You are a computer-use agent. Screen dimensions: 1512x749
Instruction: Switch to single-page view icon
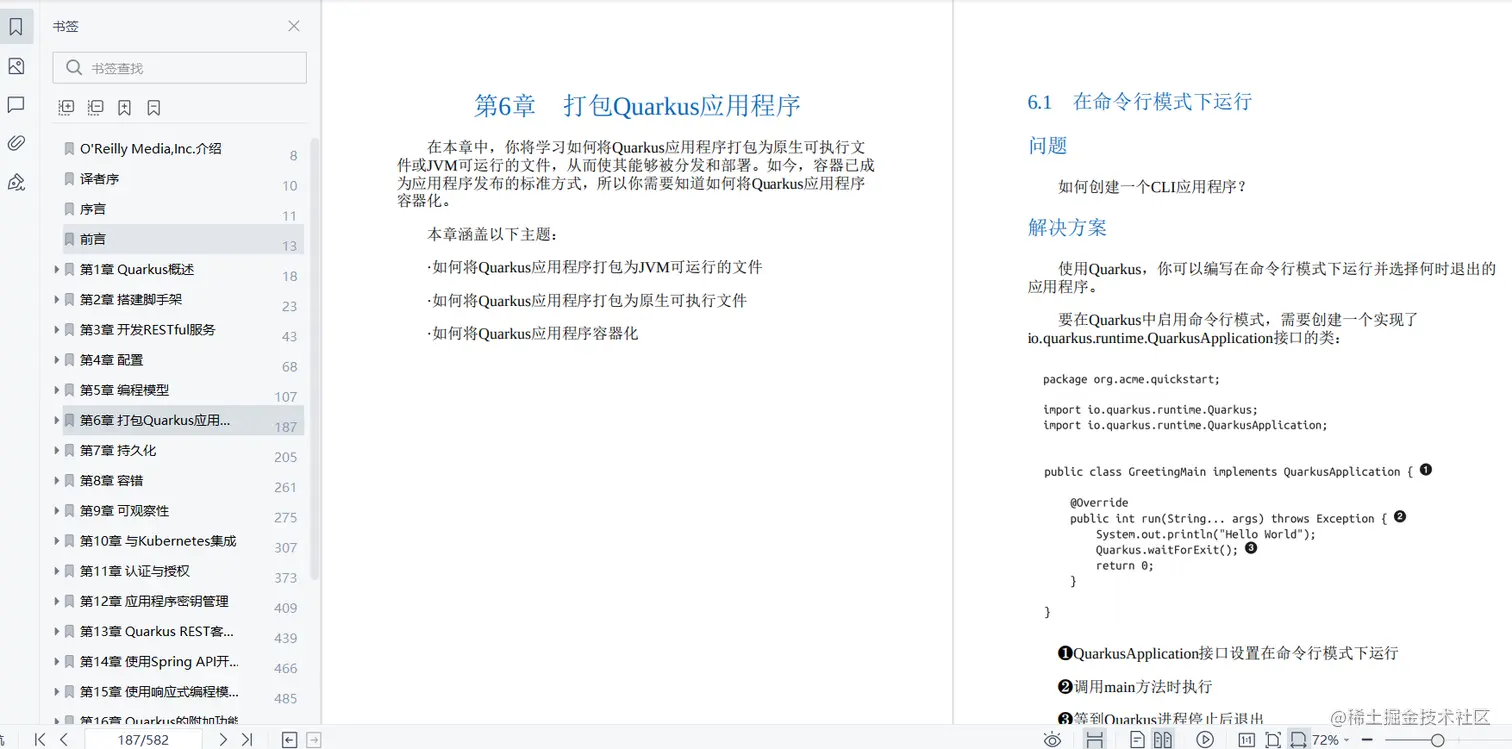click(x=1137, y=740)
